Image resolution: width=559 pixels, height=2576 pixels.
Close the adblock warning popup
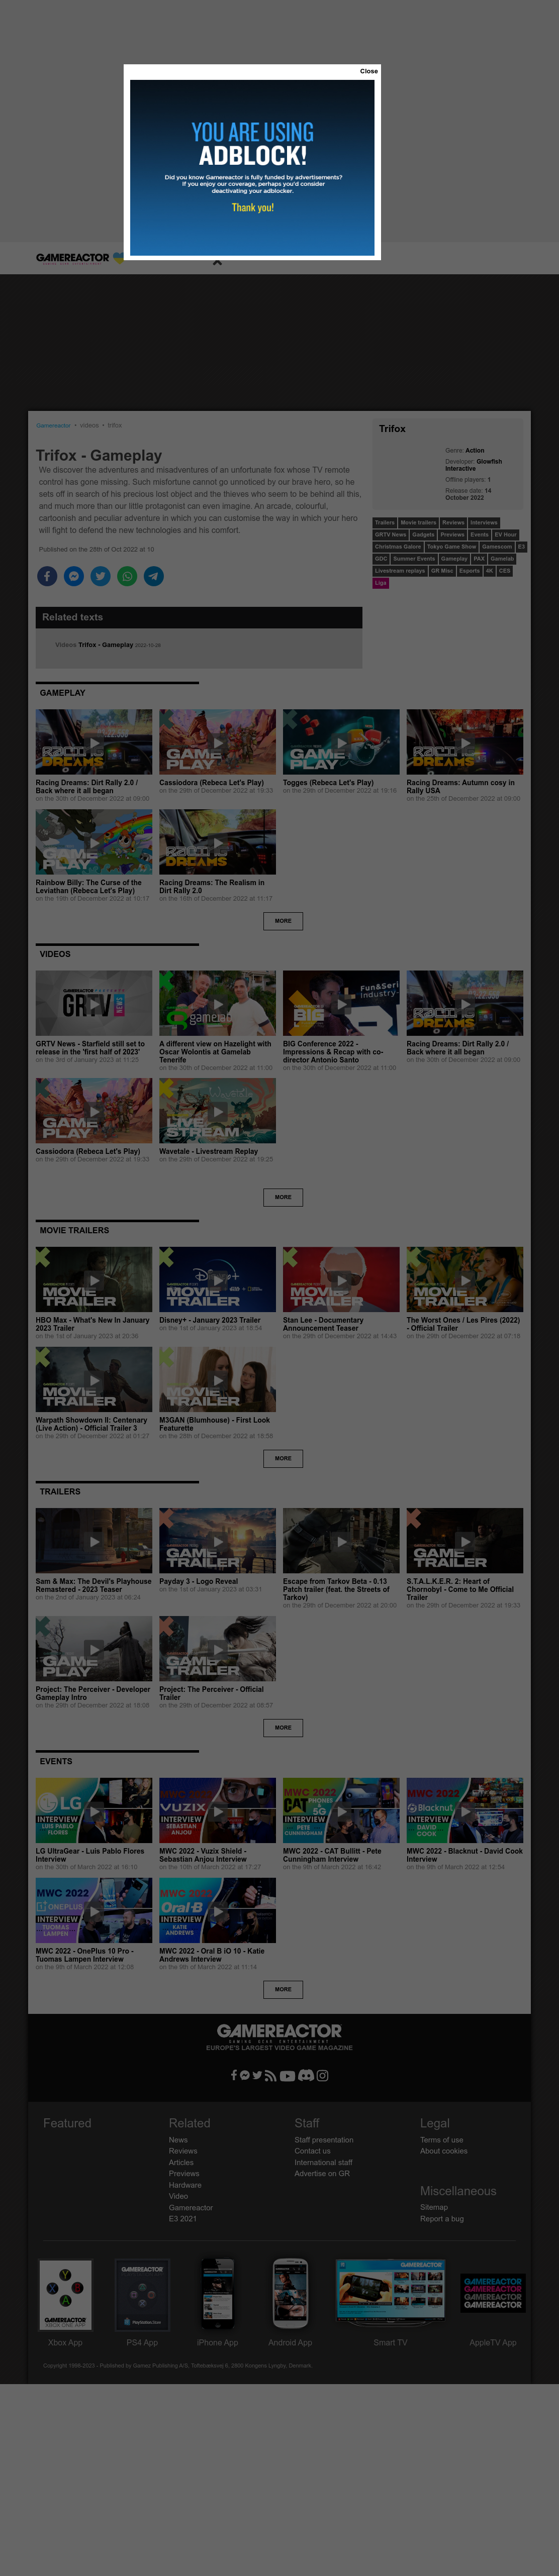point(369,71)
